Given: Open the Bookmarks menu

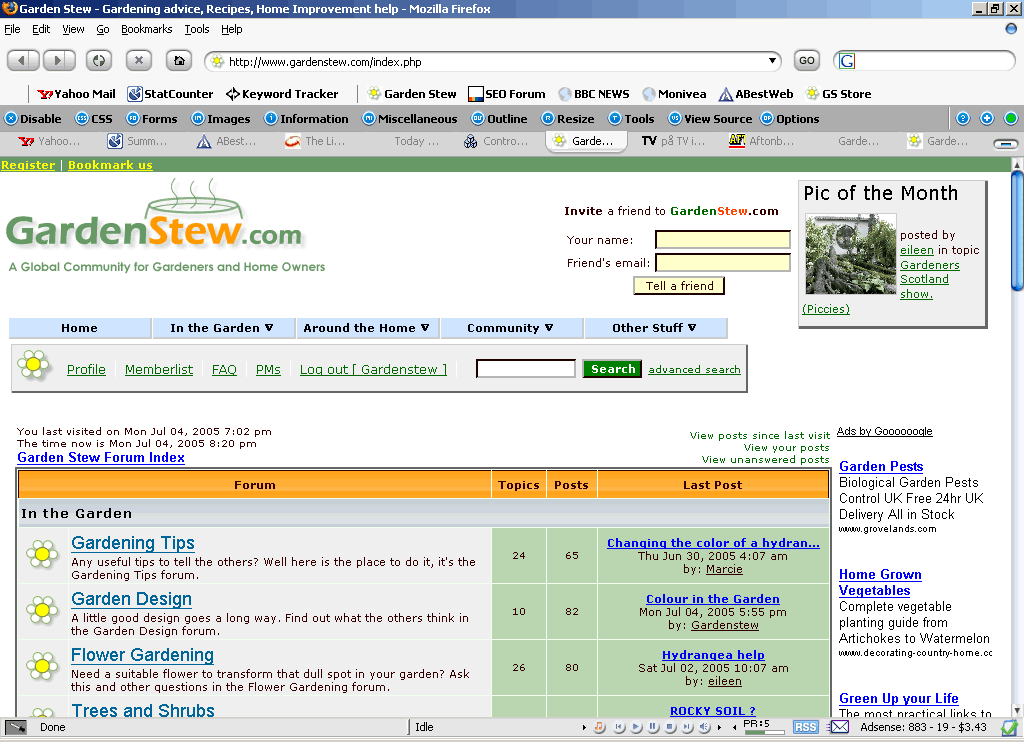Looking at the screenshot, I should point(147,30).
